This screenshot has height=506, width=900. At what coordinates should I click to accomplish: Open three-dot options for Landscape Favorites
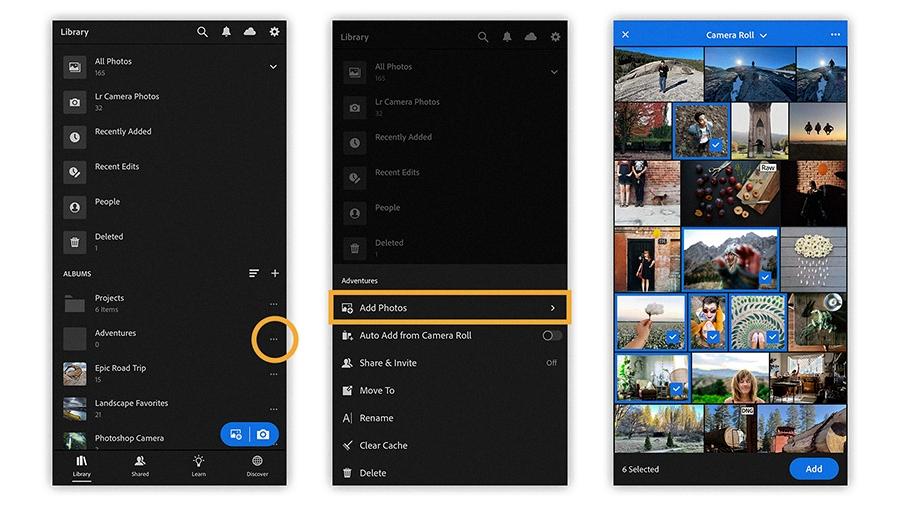[274, 409]
